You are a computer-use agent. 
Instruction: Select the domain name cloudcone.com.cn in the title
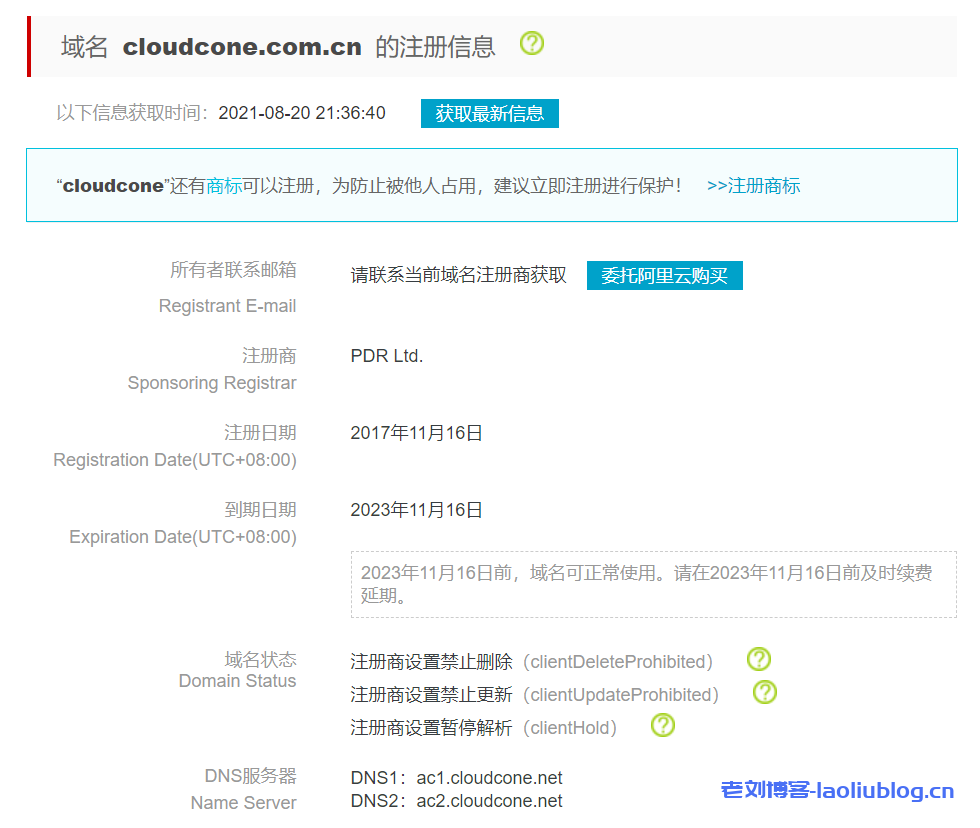point(243,46)
